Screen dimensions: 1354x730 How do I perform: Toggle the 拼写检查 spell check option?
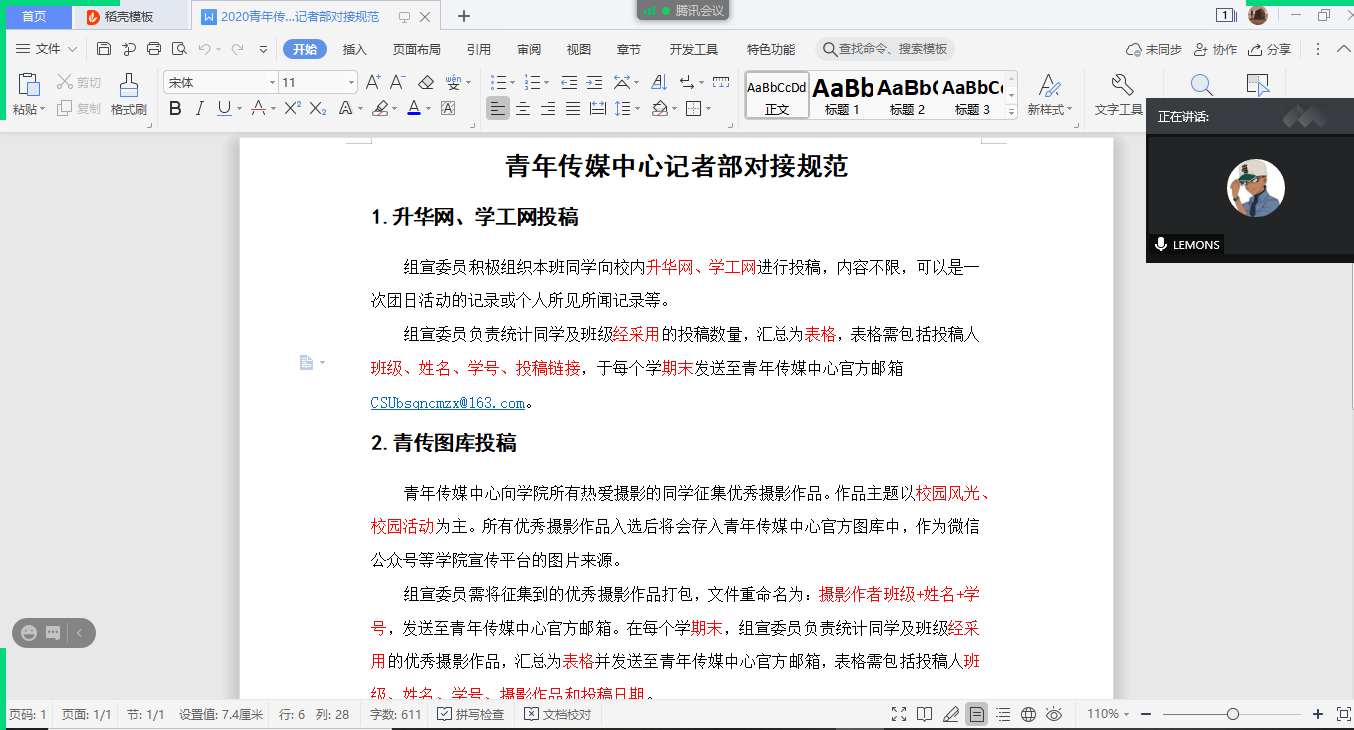(x=470, y=714)
